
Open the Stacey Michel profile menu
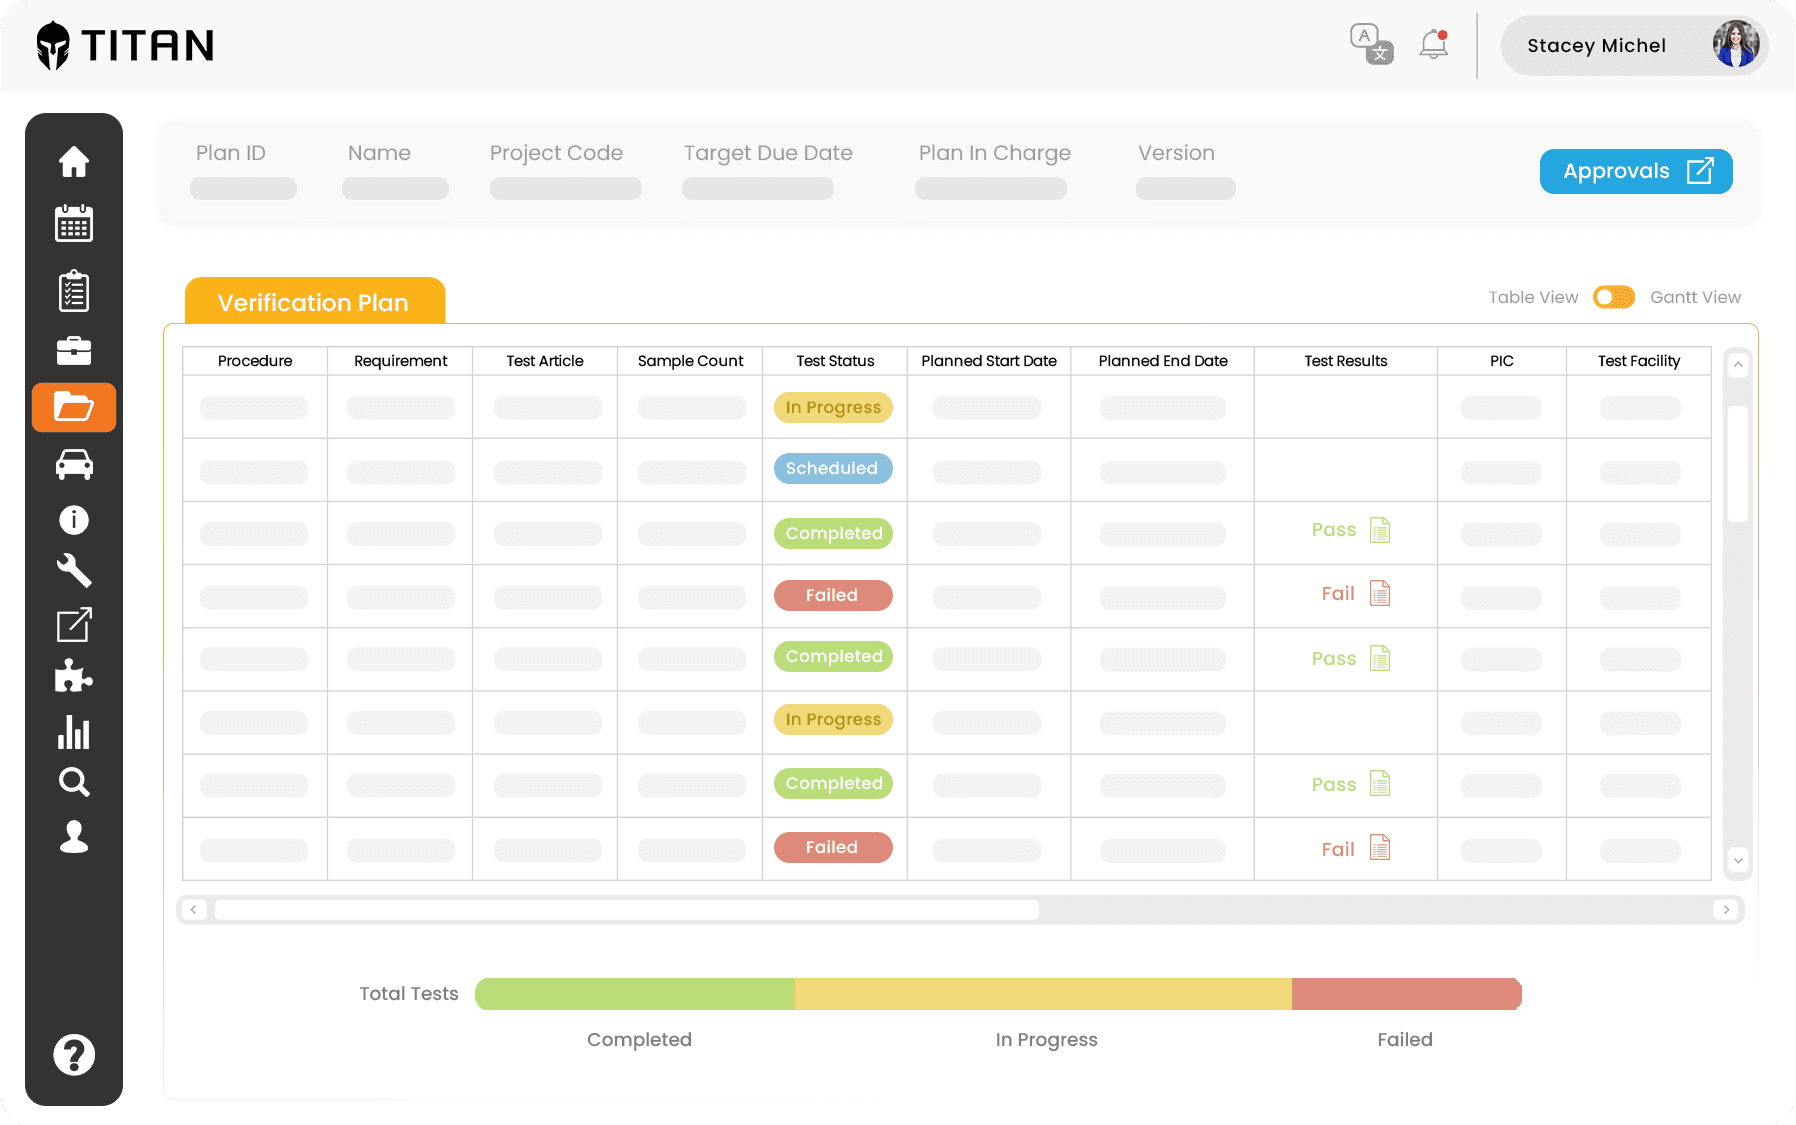pyautogui.click(x=1634, y=45)
